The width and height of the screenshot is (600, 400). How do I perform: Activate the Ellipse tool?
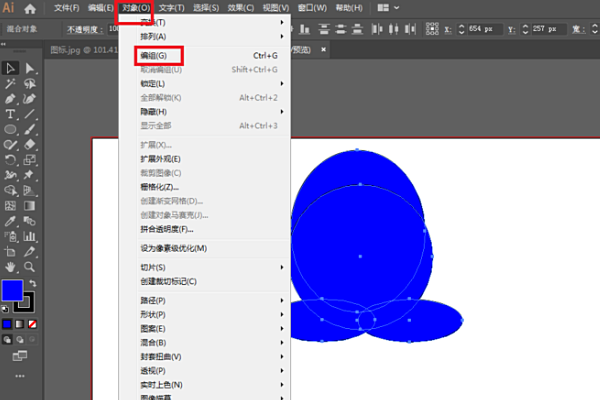(10, 130)
